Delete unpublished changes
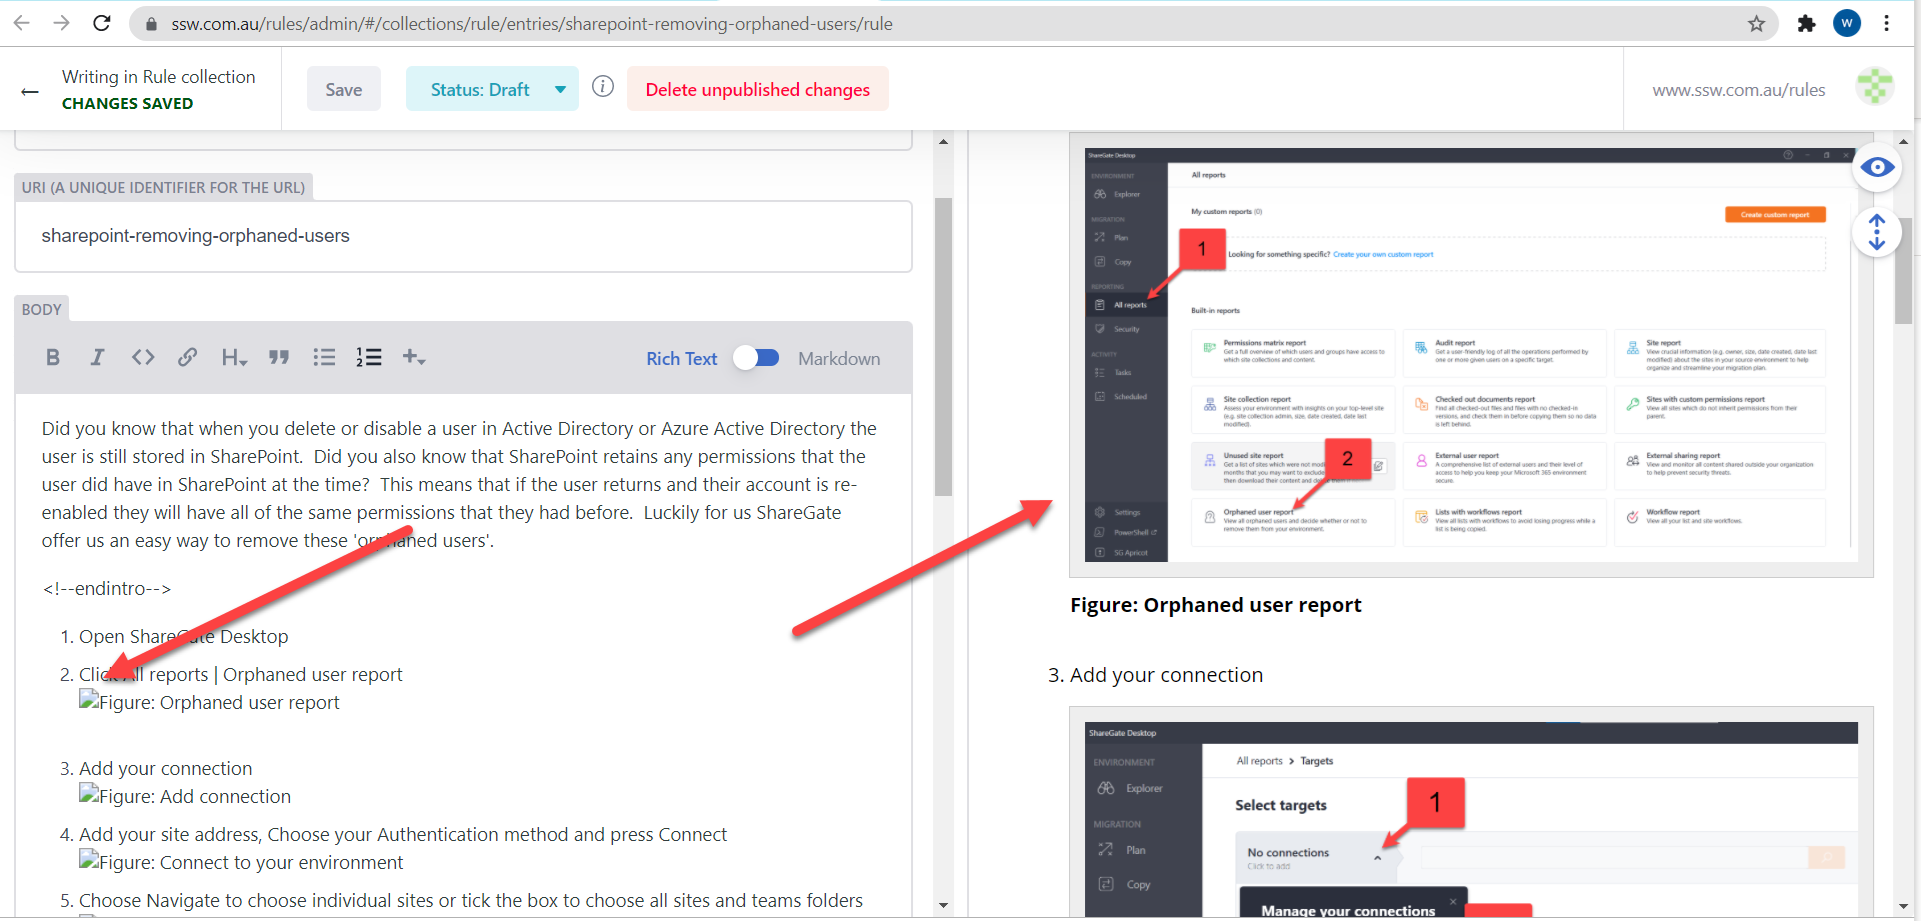The height and width of the screenshot is (921, 1921). click(x=758, y=89)
